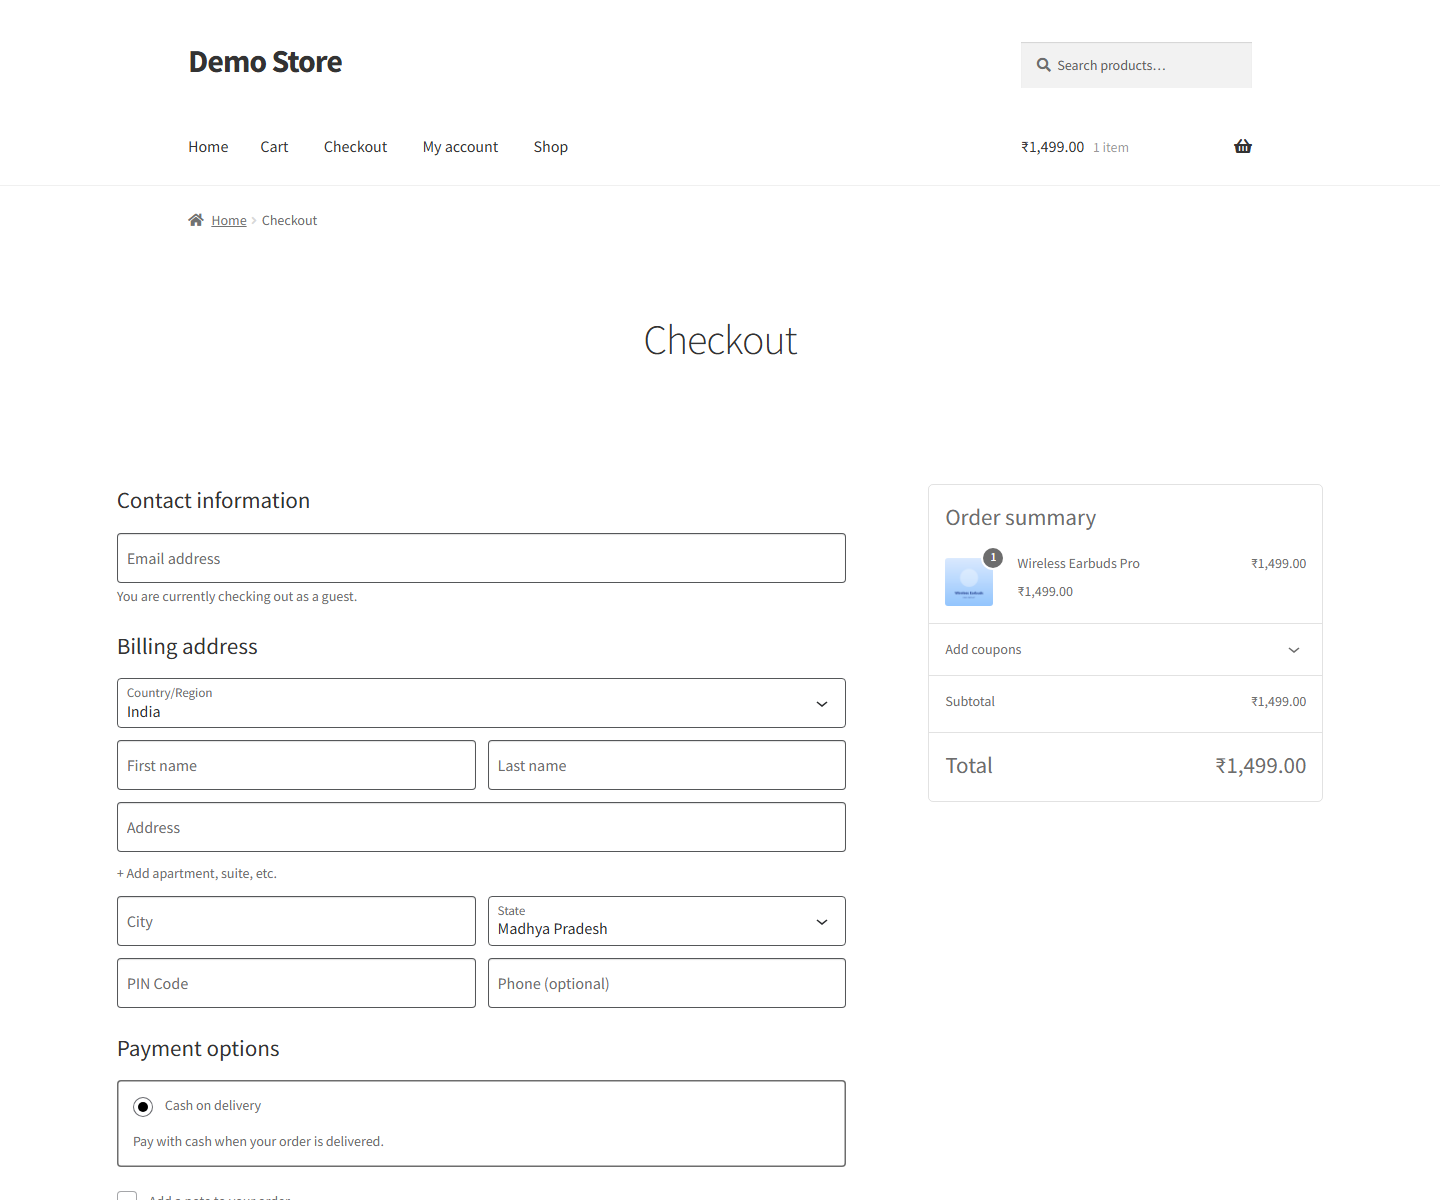Click the shopping basket icon in header
The height and width of the screenshot is (1200, 1440).
click(1243, 147)
